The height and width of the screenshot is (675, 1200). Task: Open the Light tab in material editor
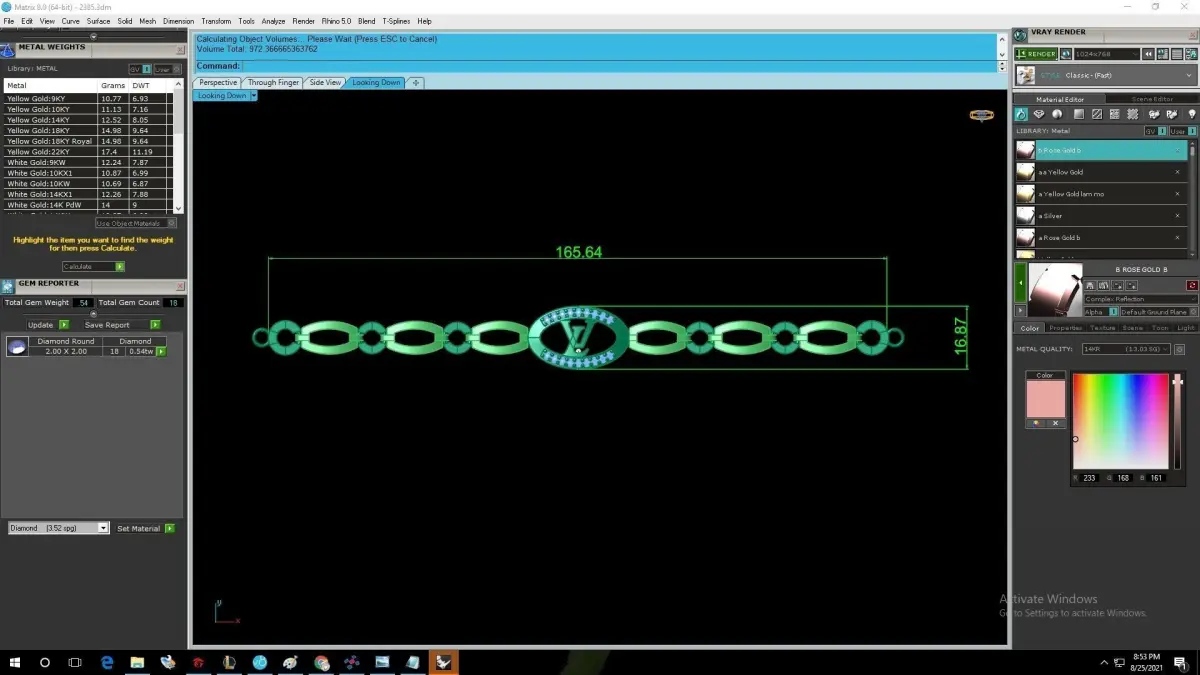click(1186, 328)
